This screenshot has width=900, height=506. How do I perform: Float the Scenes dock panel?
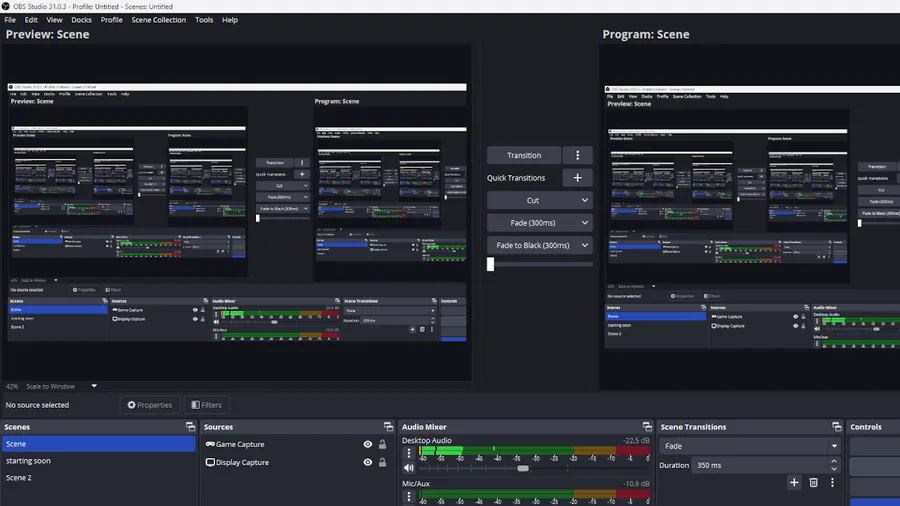point(190,427)
